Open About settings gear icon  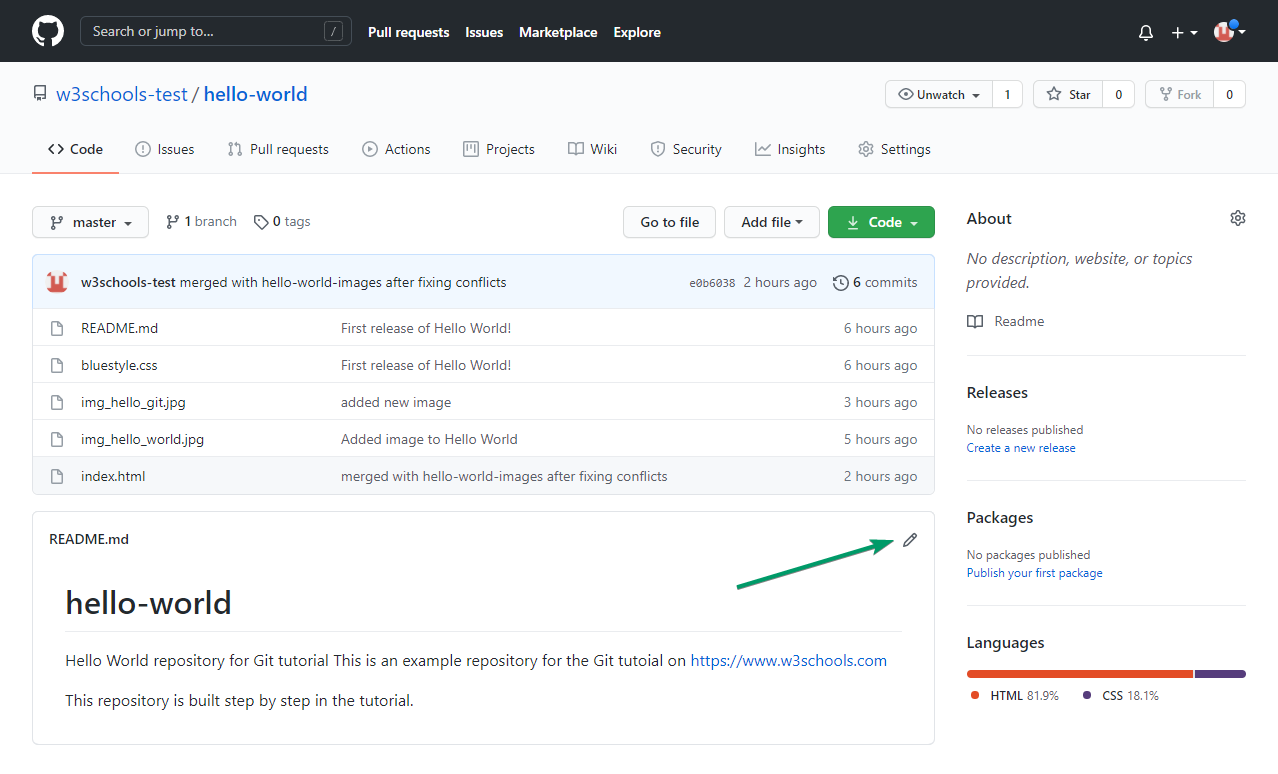click(x=1238, y=218)
